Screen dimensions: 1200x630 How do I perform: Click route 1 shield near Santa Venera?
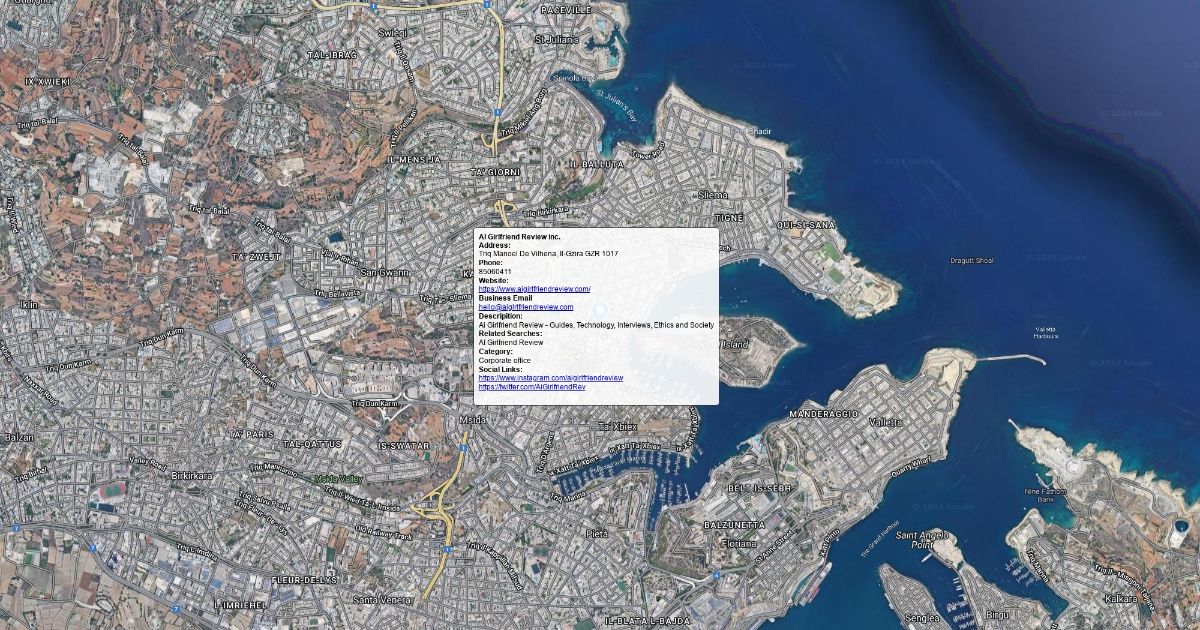coord(448,549)
